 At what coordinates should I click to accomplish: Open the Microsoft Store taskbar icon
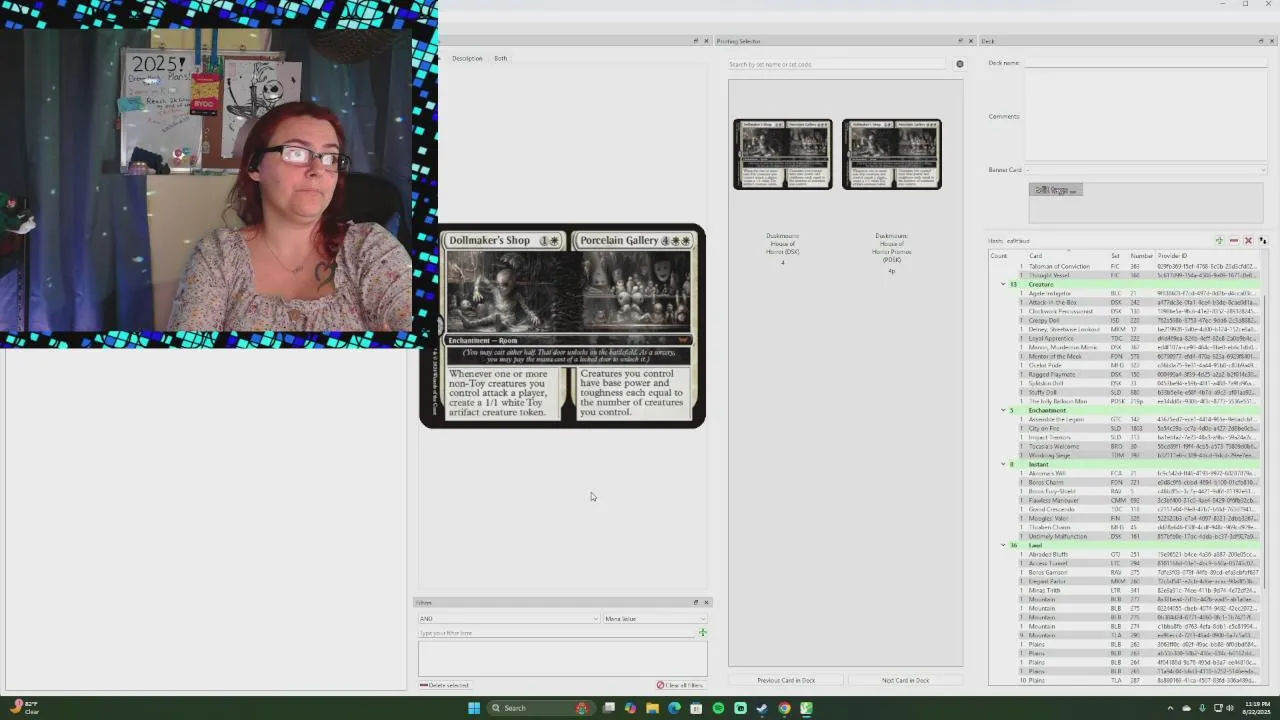[696, 708]
